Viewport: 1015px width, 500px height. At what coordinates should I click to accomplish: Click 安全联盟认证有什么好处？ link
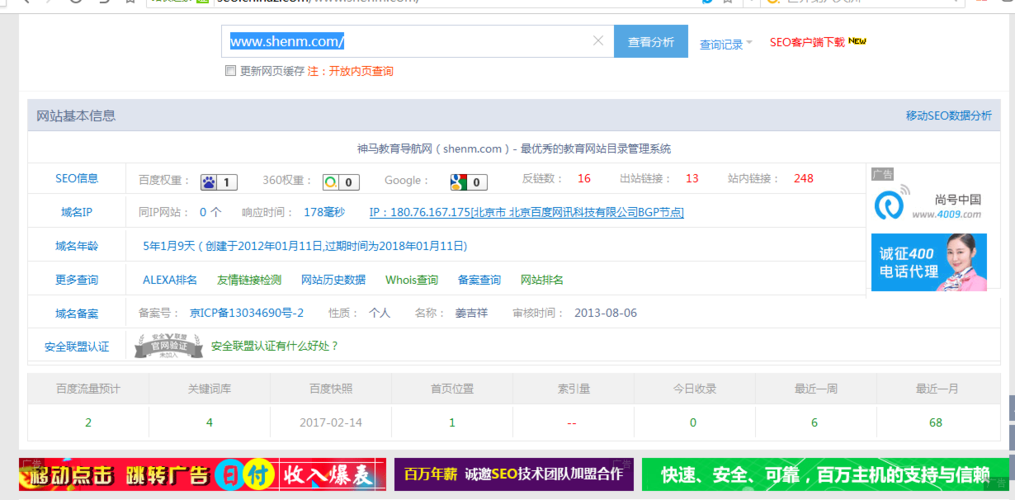[275, 346]
